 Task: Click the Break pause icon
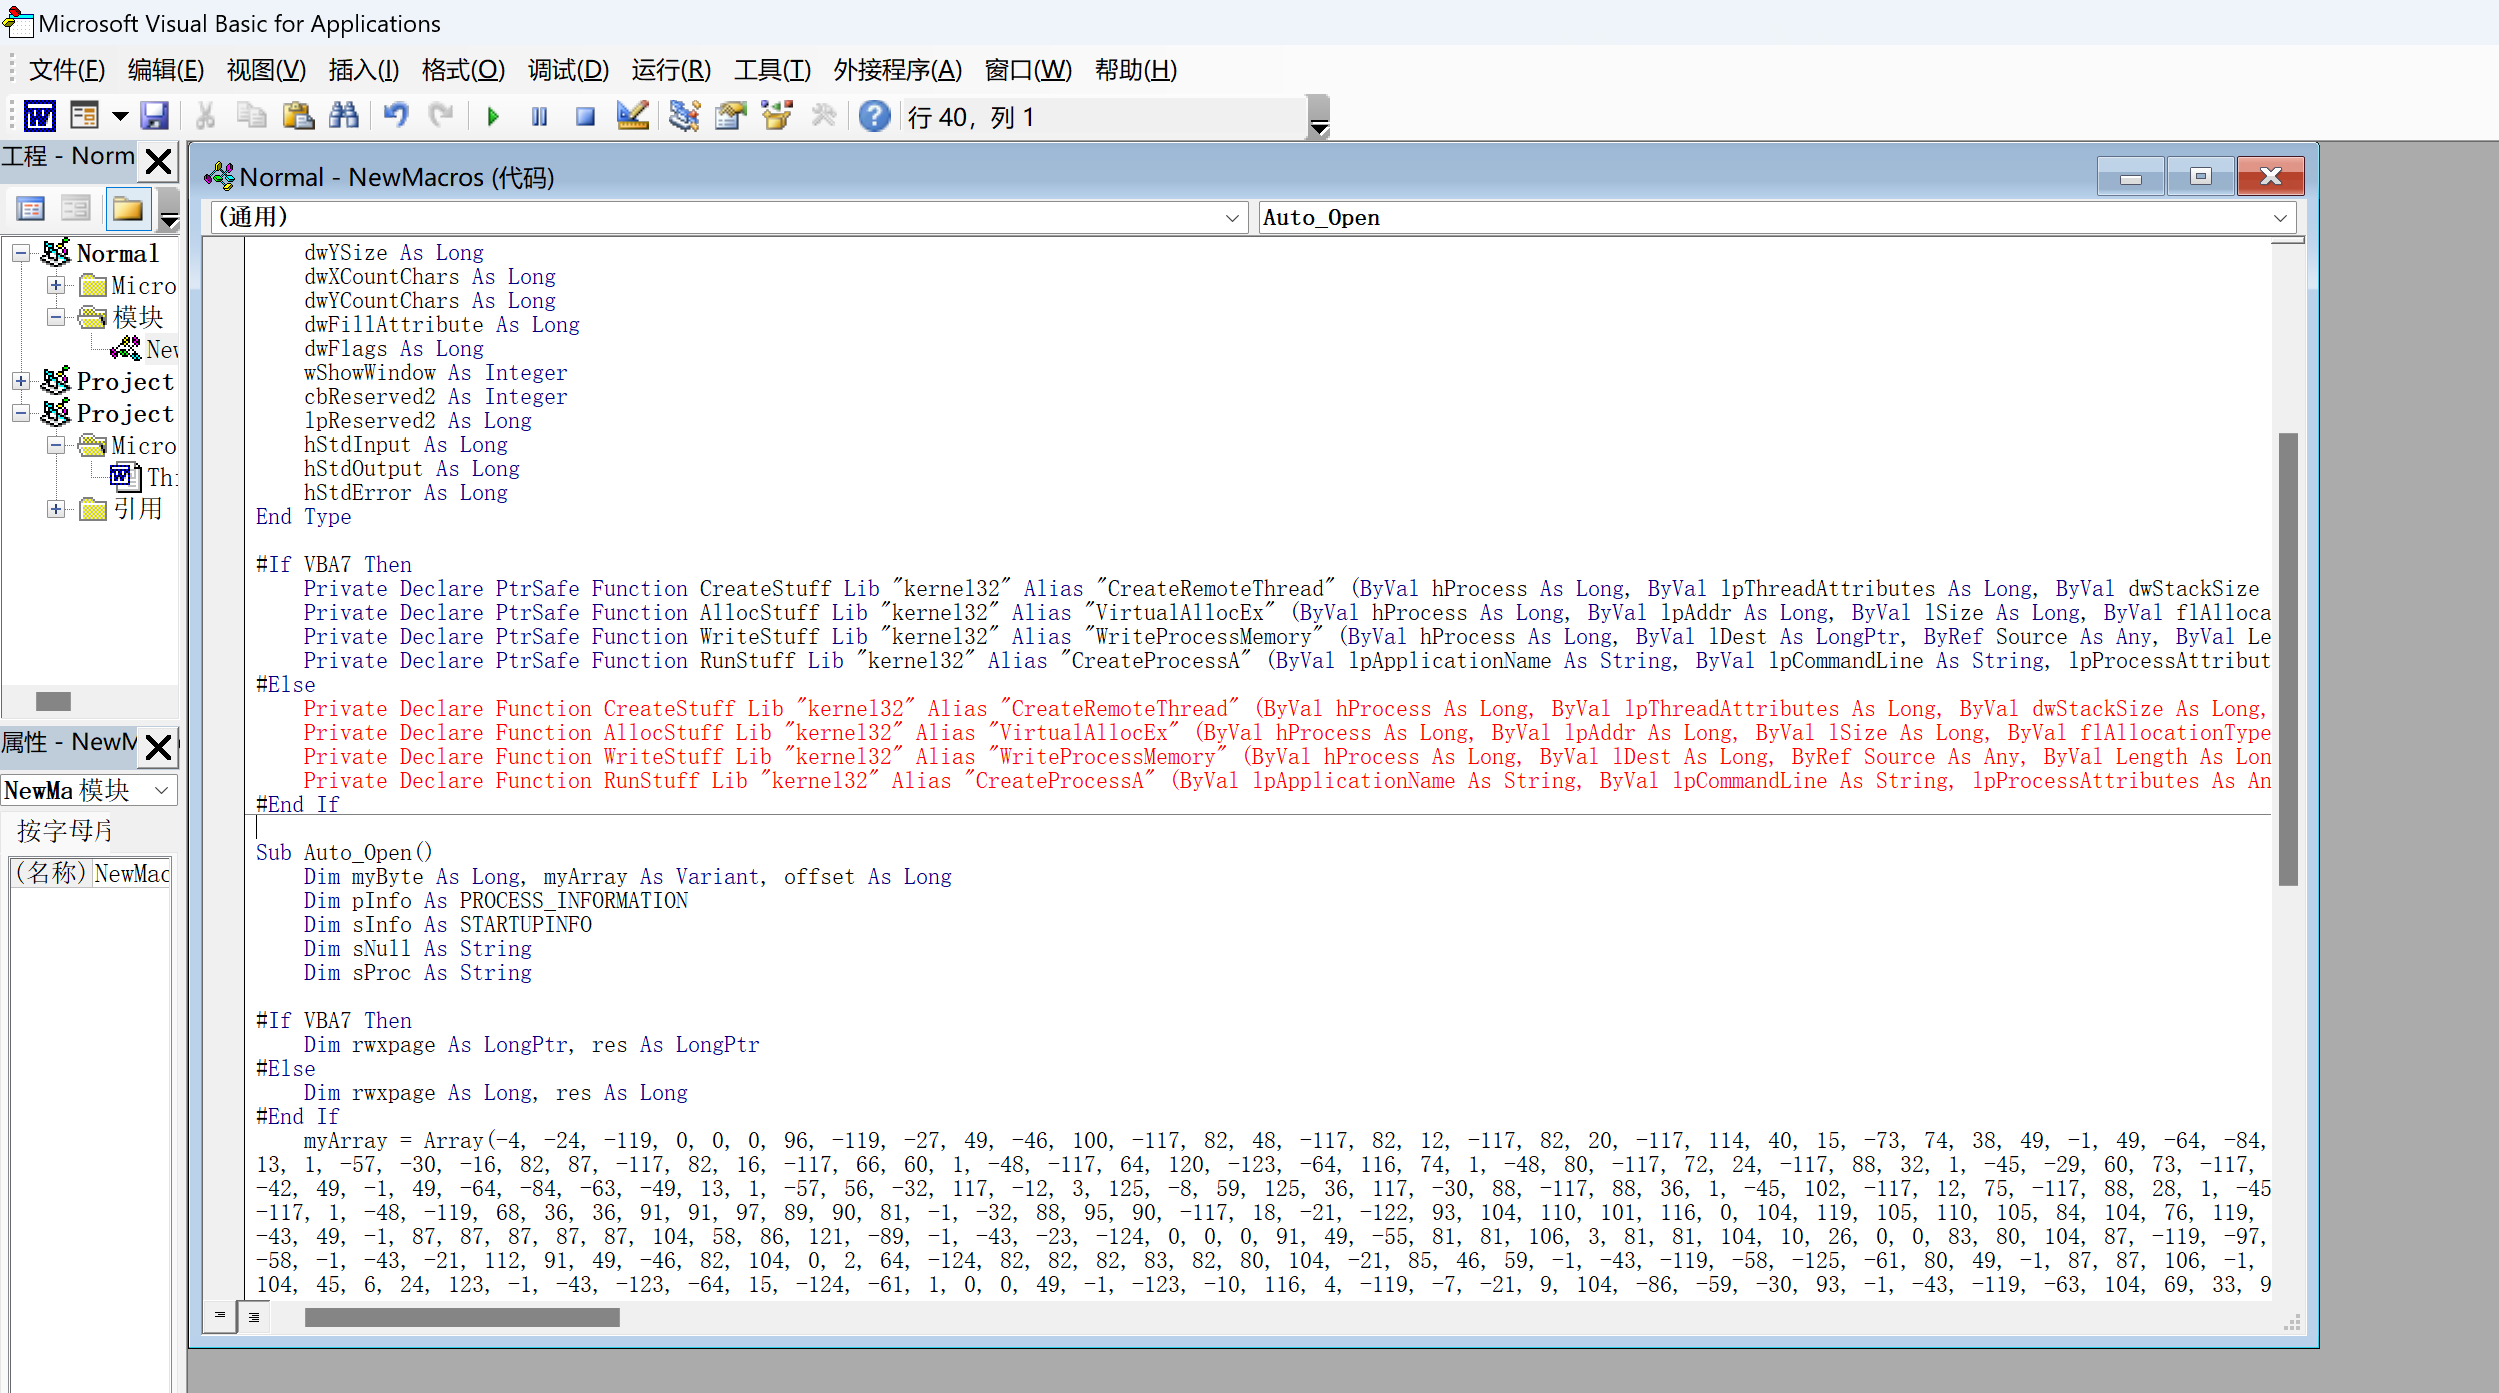coord(539,117)
